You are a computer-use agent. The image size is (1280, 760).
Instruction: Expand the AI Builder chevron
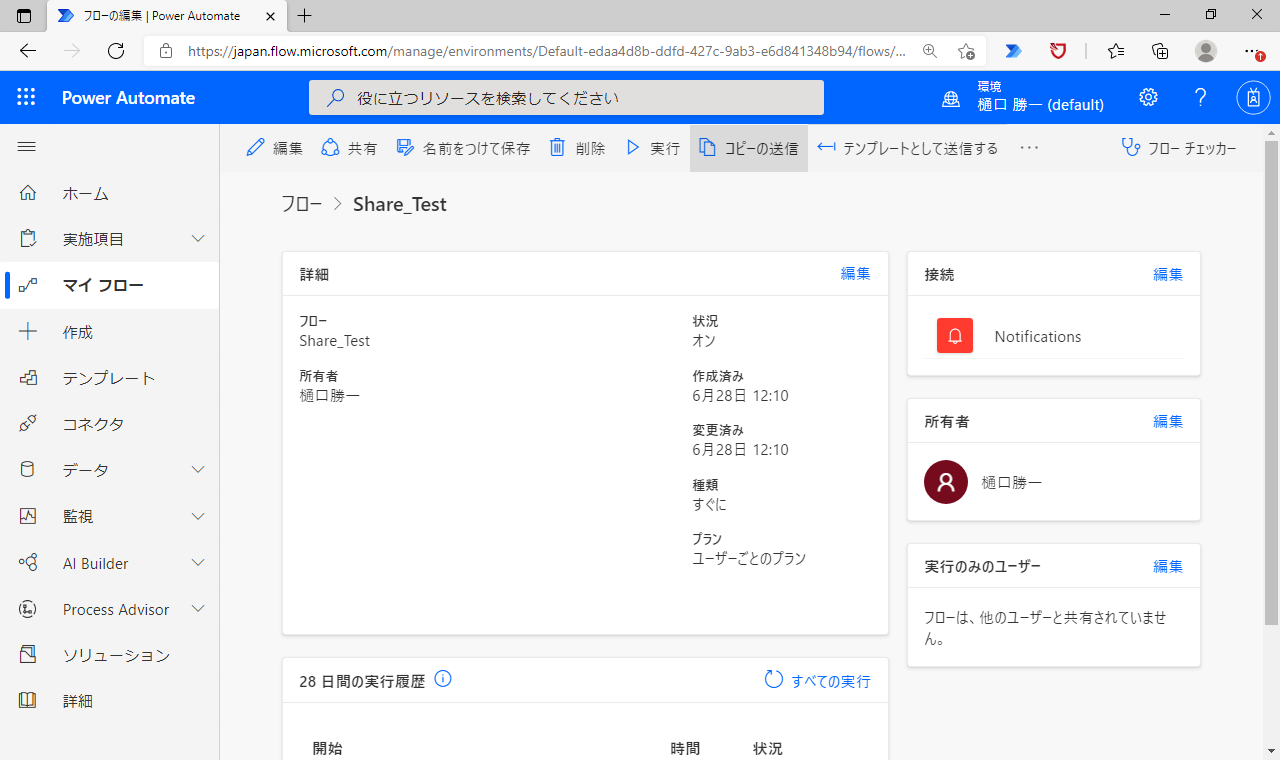(198, 563)
